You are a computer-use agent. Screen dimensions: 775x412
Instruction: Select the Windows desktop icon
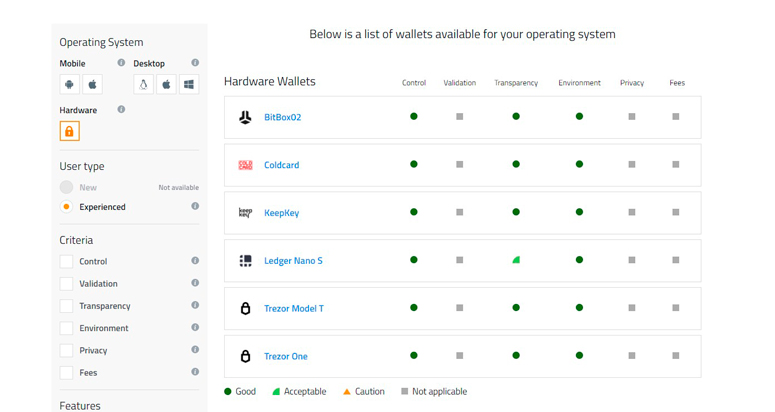coord(189,85)
